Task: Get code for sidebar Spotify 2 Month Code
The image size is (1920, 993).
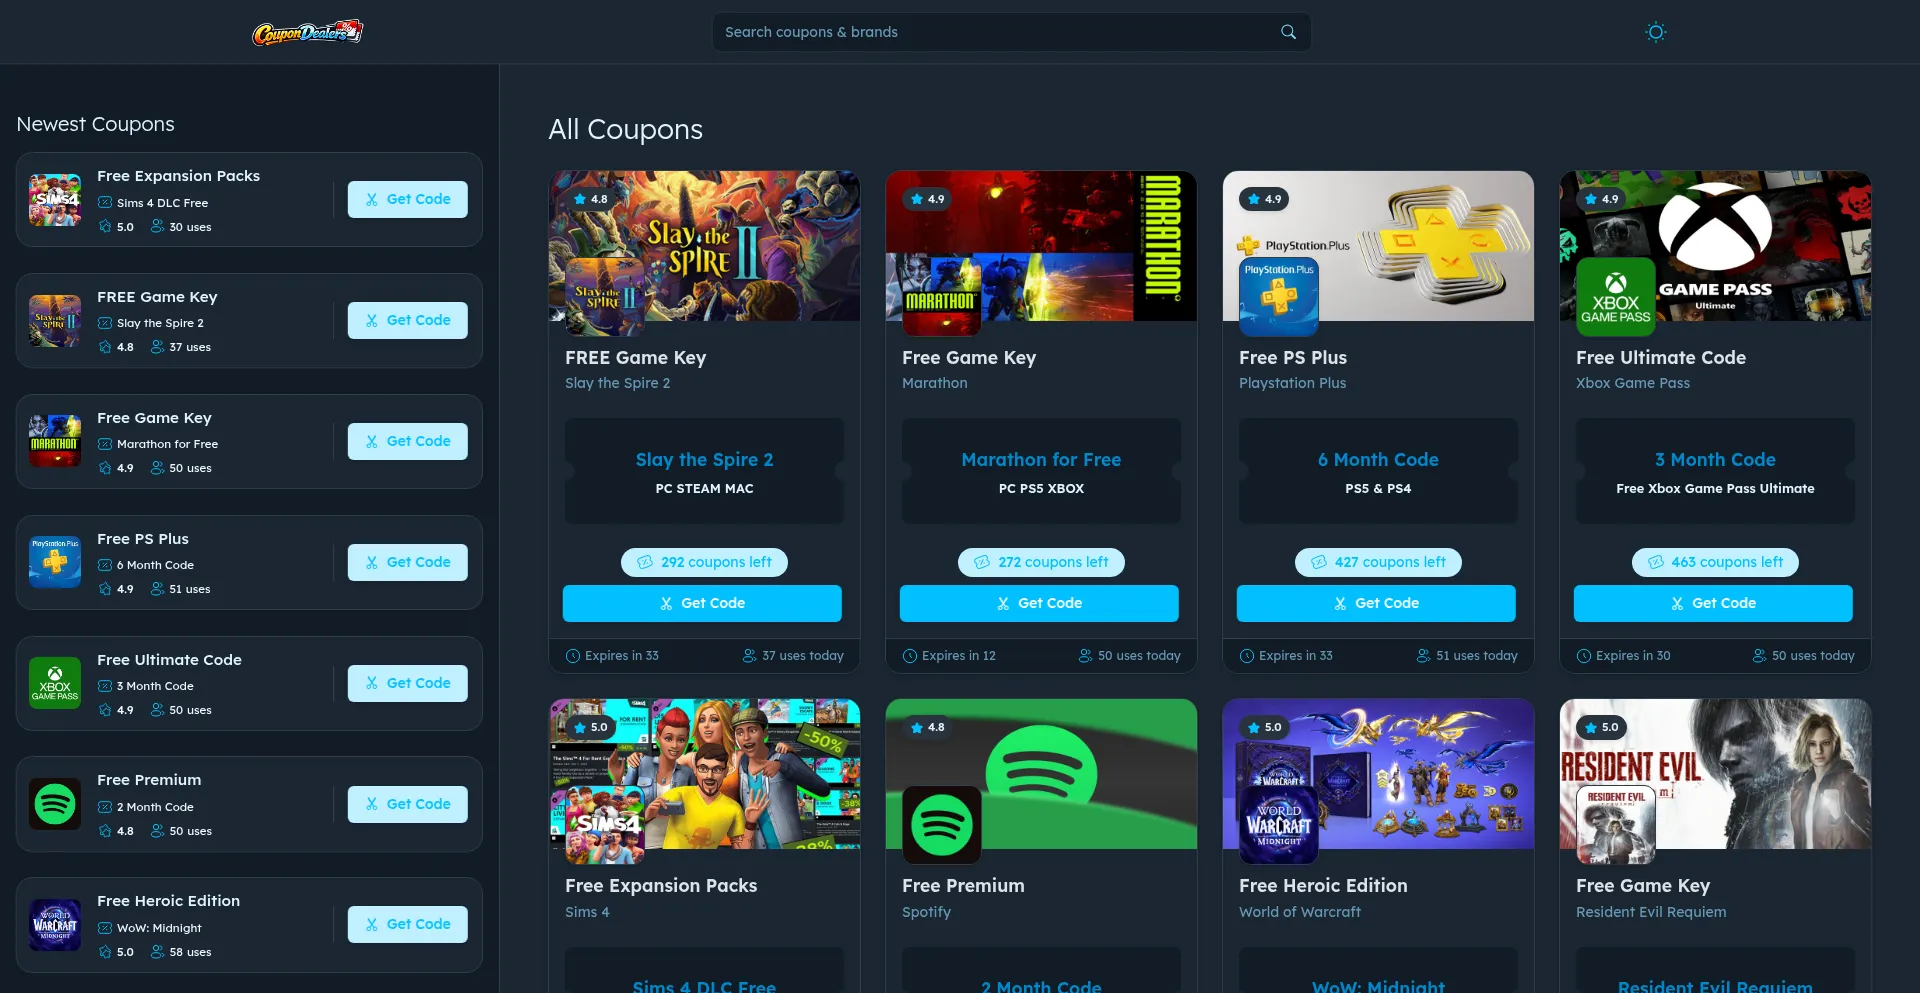Action: coord(407,804)
